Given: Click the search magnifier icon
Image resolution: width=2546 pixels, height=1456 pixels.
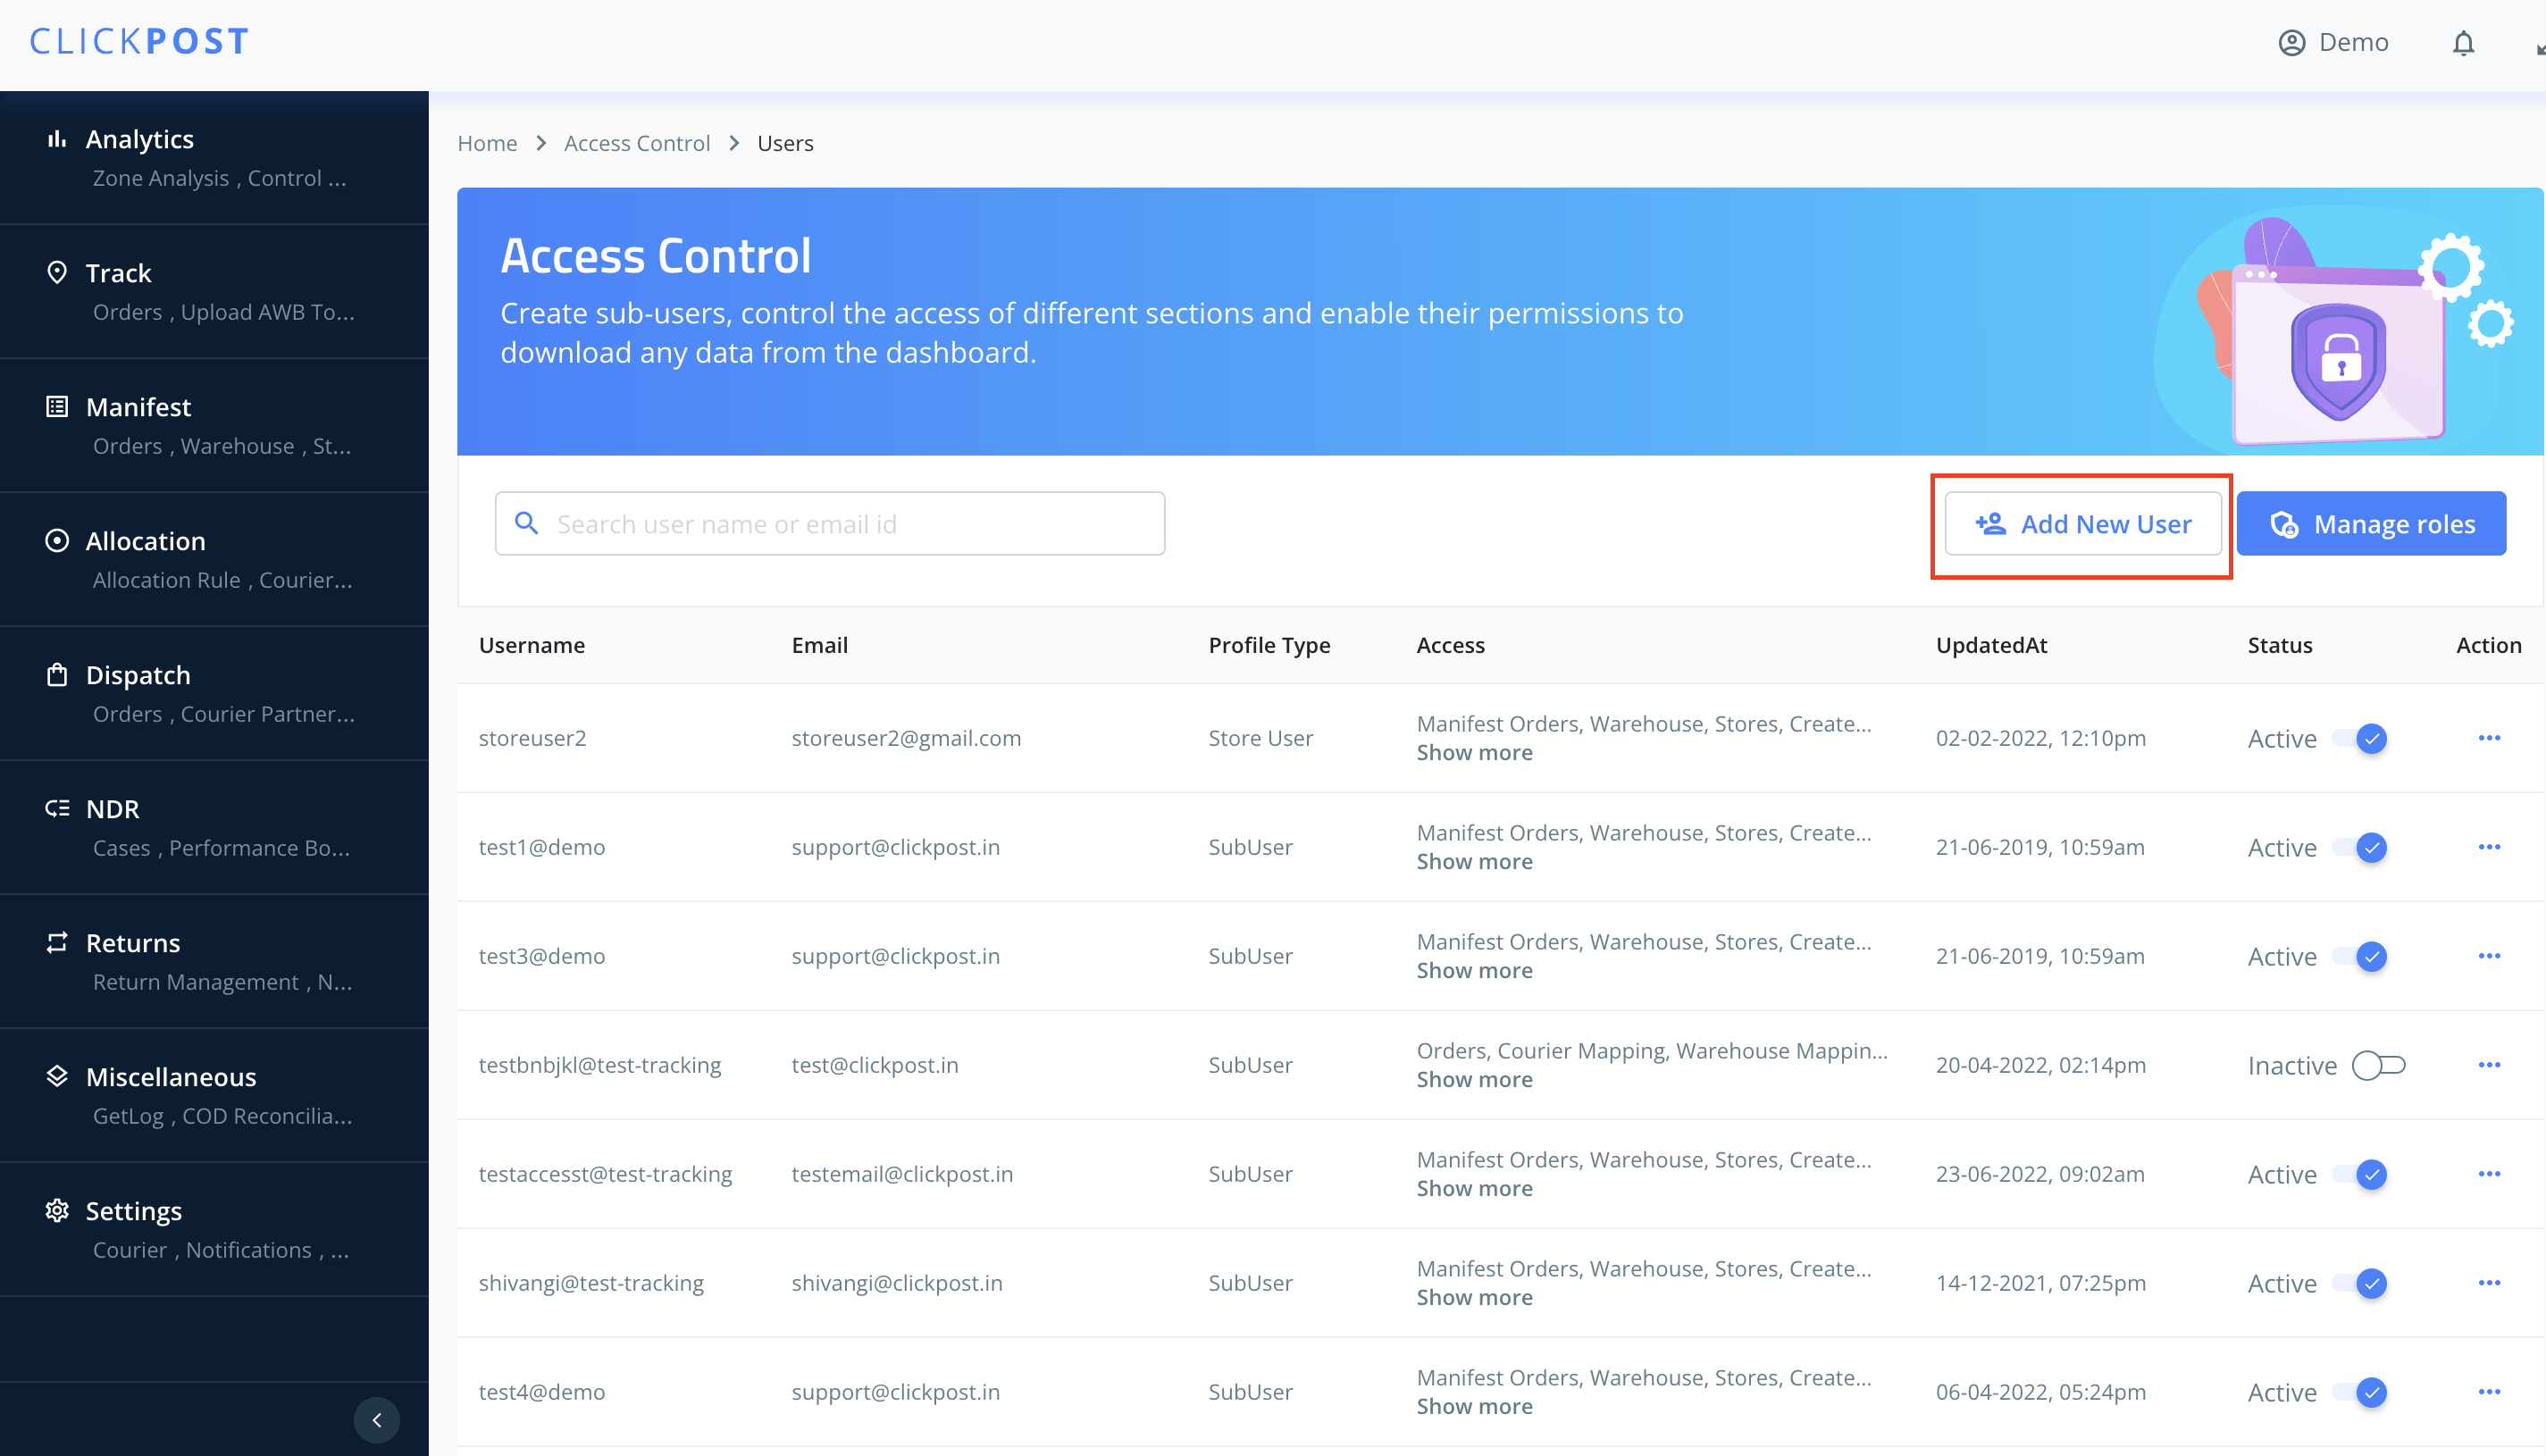Looking at the screenshot, I should pos(526,523).
